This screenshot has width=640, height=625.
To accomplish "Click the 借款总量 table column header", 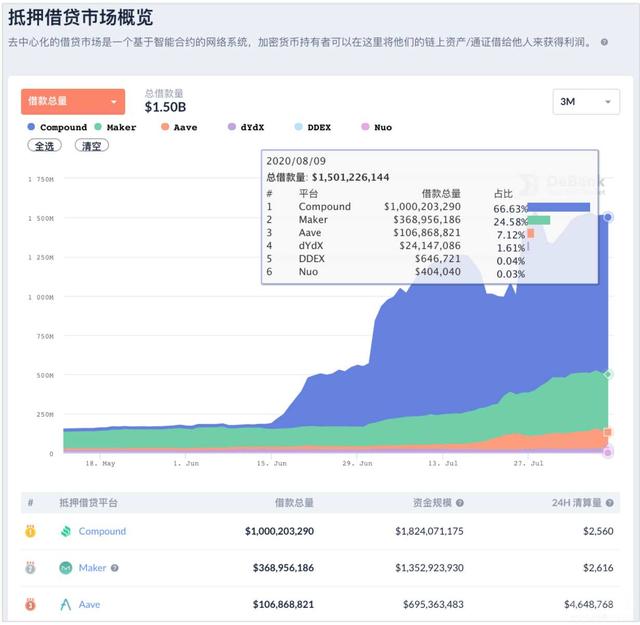I will [294, 503].
